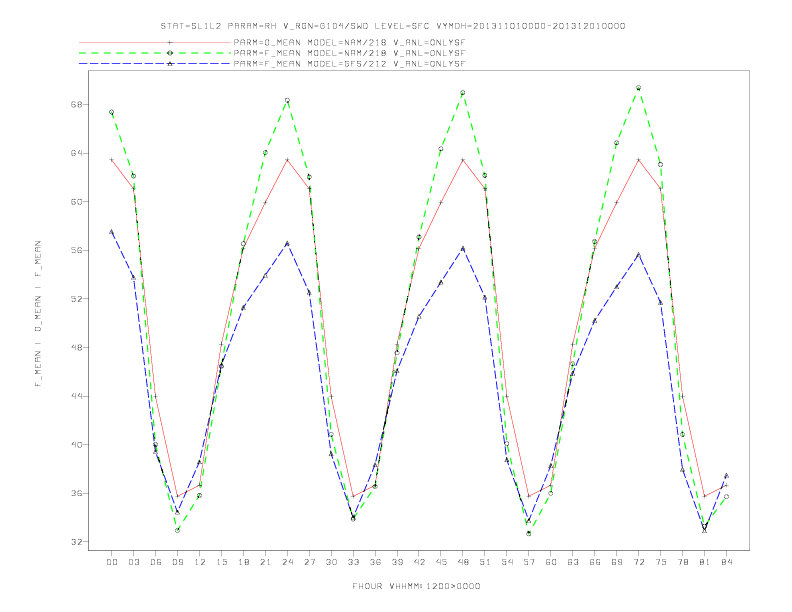This screenshot has width=792, height=612.
Task: Click the green dashed legend line sample
Action: (x=155, y=53)
